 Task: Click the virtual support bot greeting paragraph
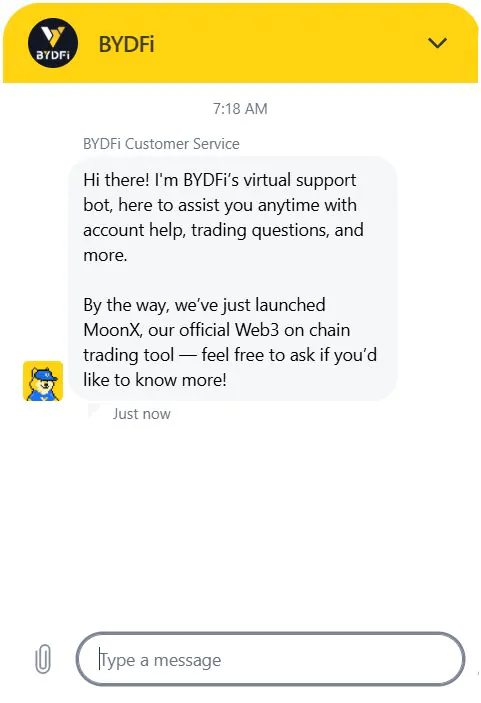point(223,217)
